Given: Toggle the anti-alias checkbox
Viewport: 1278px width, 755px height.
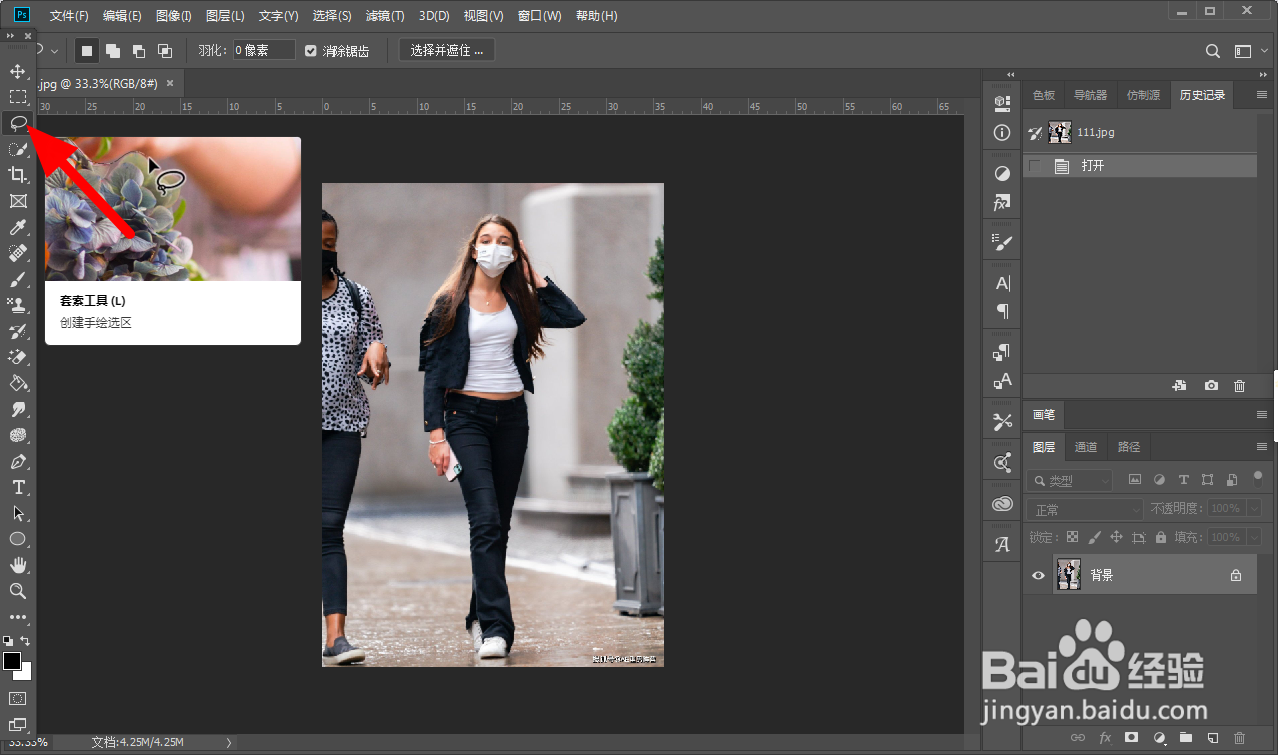Looking at the screenshot, I should tap(310, 50).
